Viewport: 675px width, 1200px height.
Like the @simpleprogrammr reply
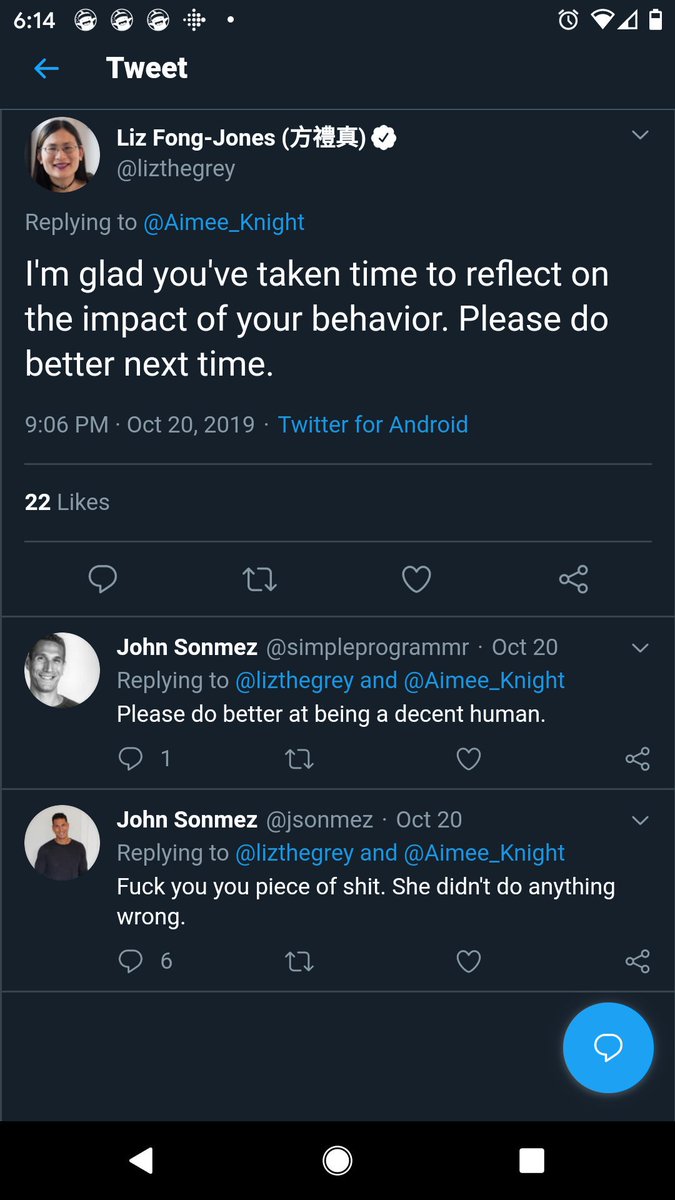click(x=468, y=759)
